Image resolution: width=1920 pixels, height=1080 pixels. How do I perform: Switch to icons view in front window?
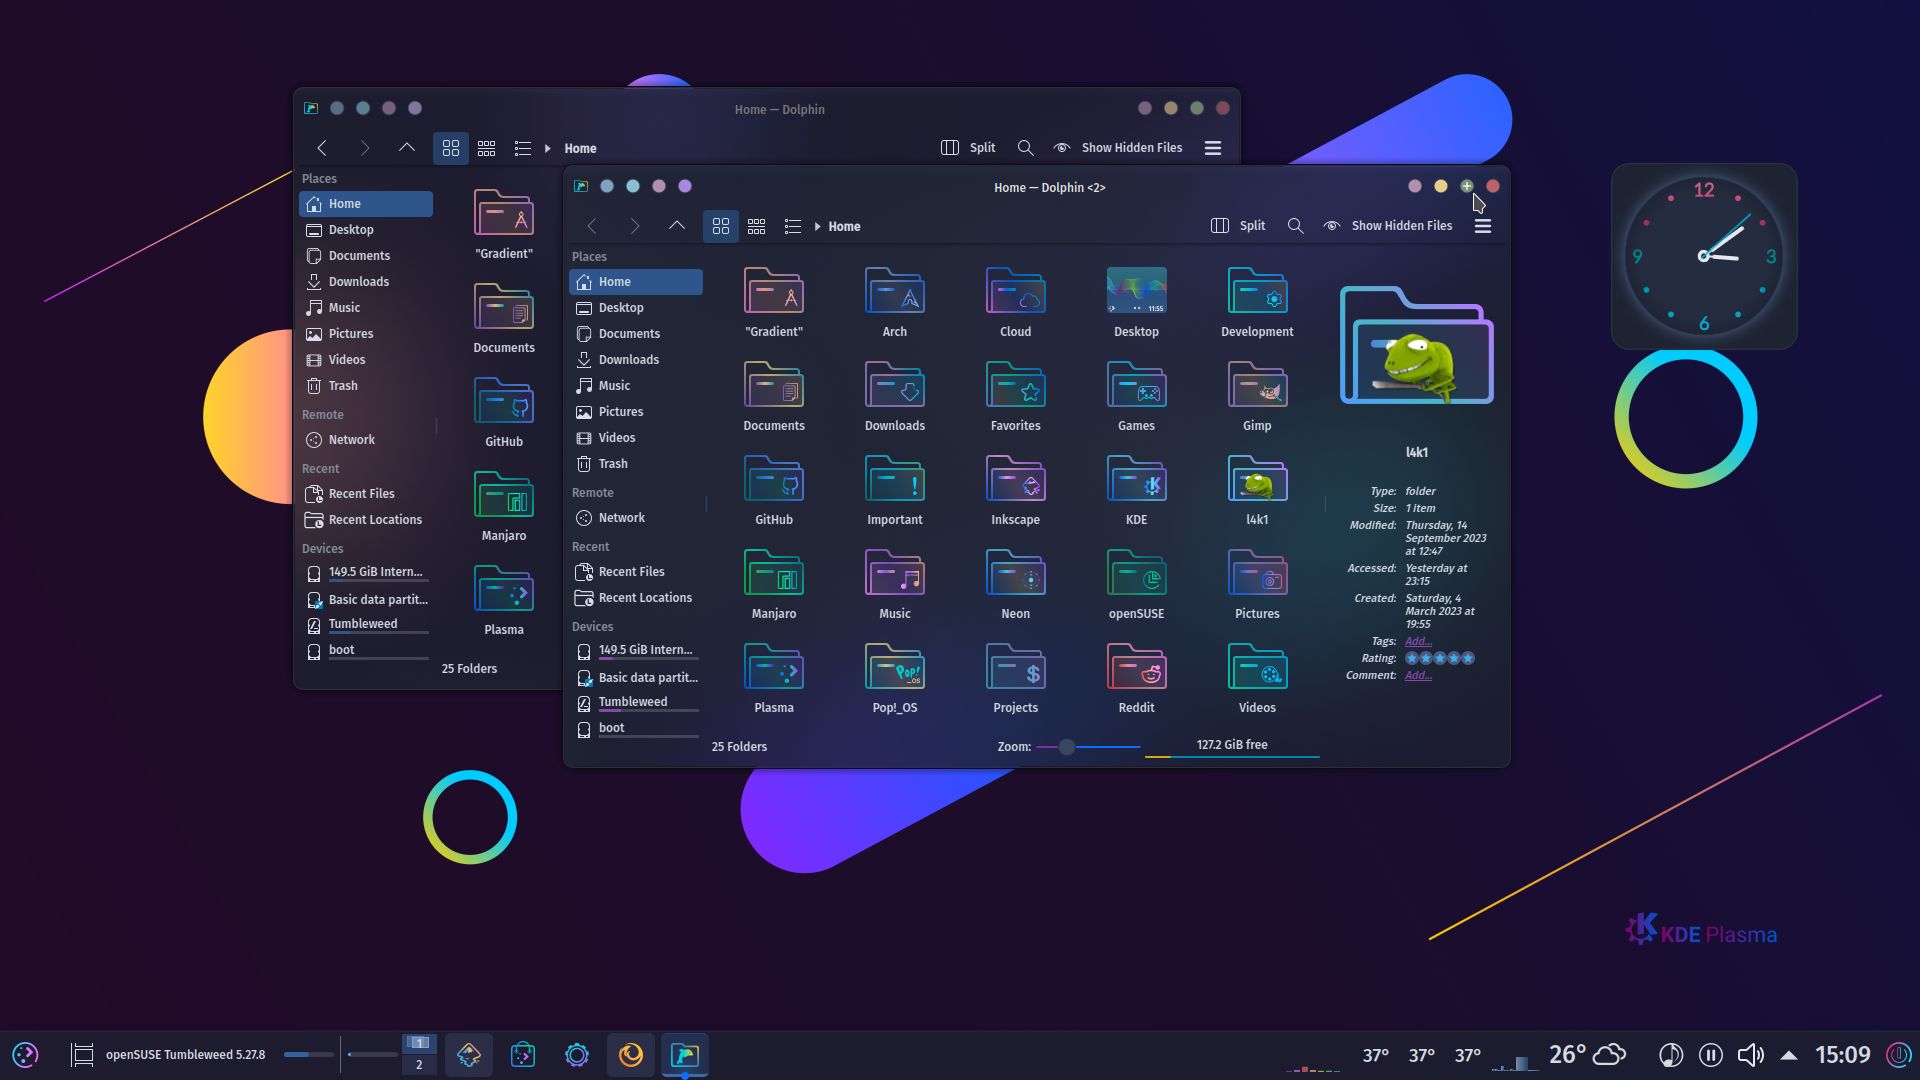click(x=721, y=226)
